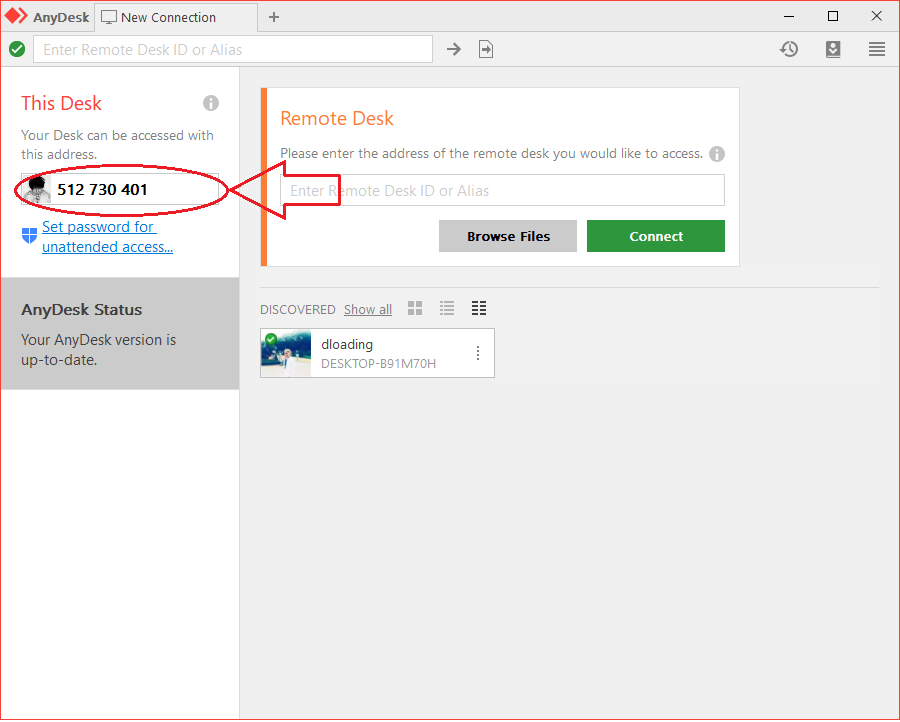
Task: Focus the top Remote Desk ID address bar
Action: click(x=233, y=49)
